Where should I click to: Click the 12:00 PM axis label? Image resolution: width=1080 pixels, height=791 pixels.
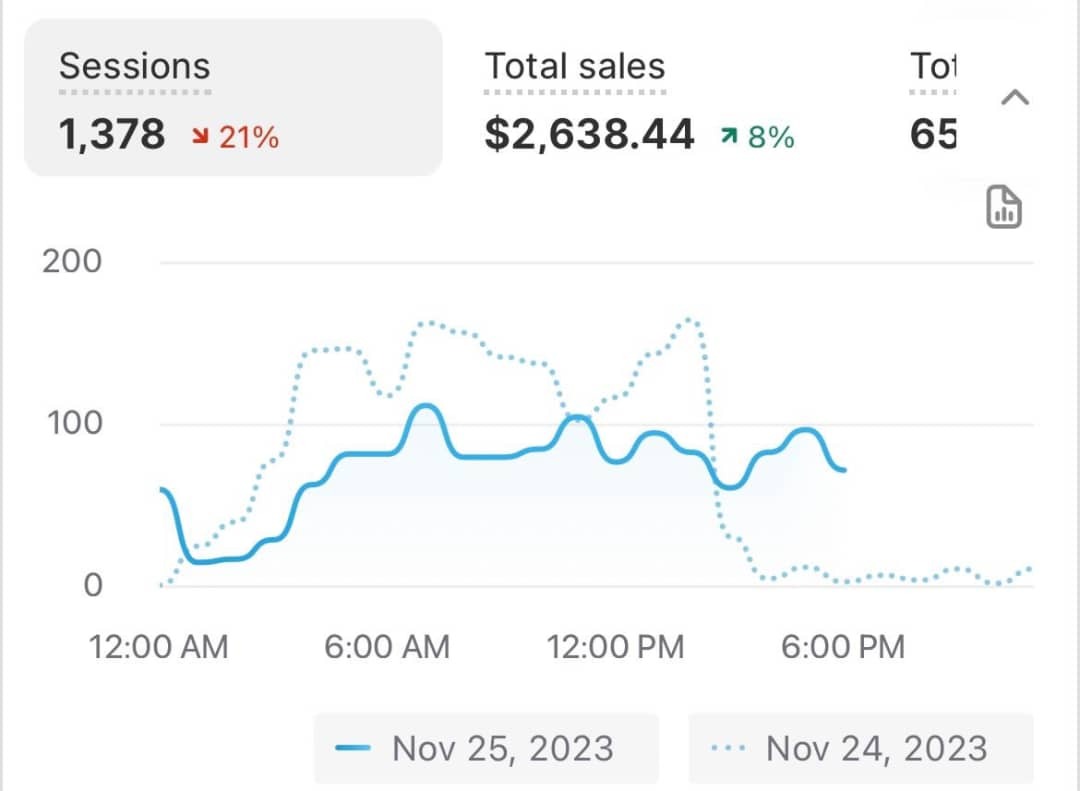(x=616, y=647)
